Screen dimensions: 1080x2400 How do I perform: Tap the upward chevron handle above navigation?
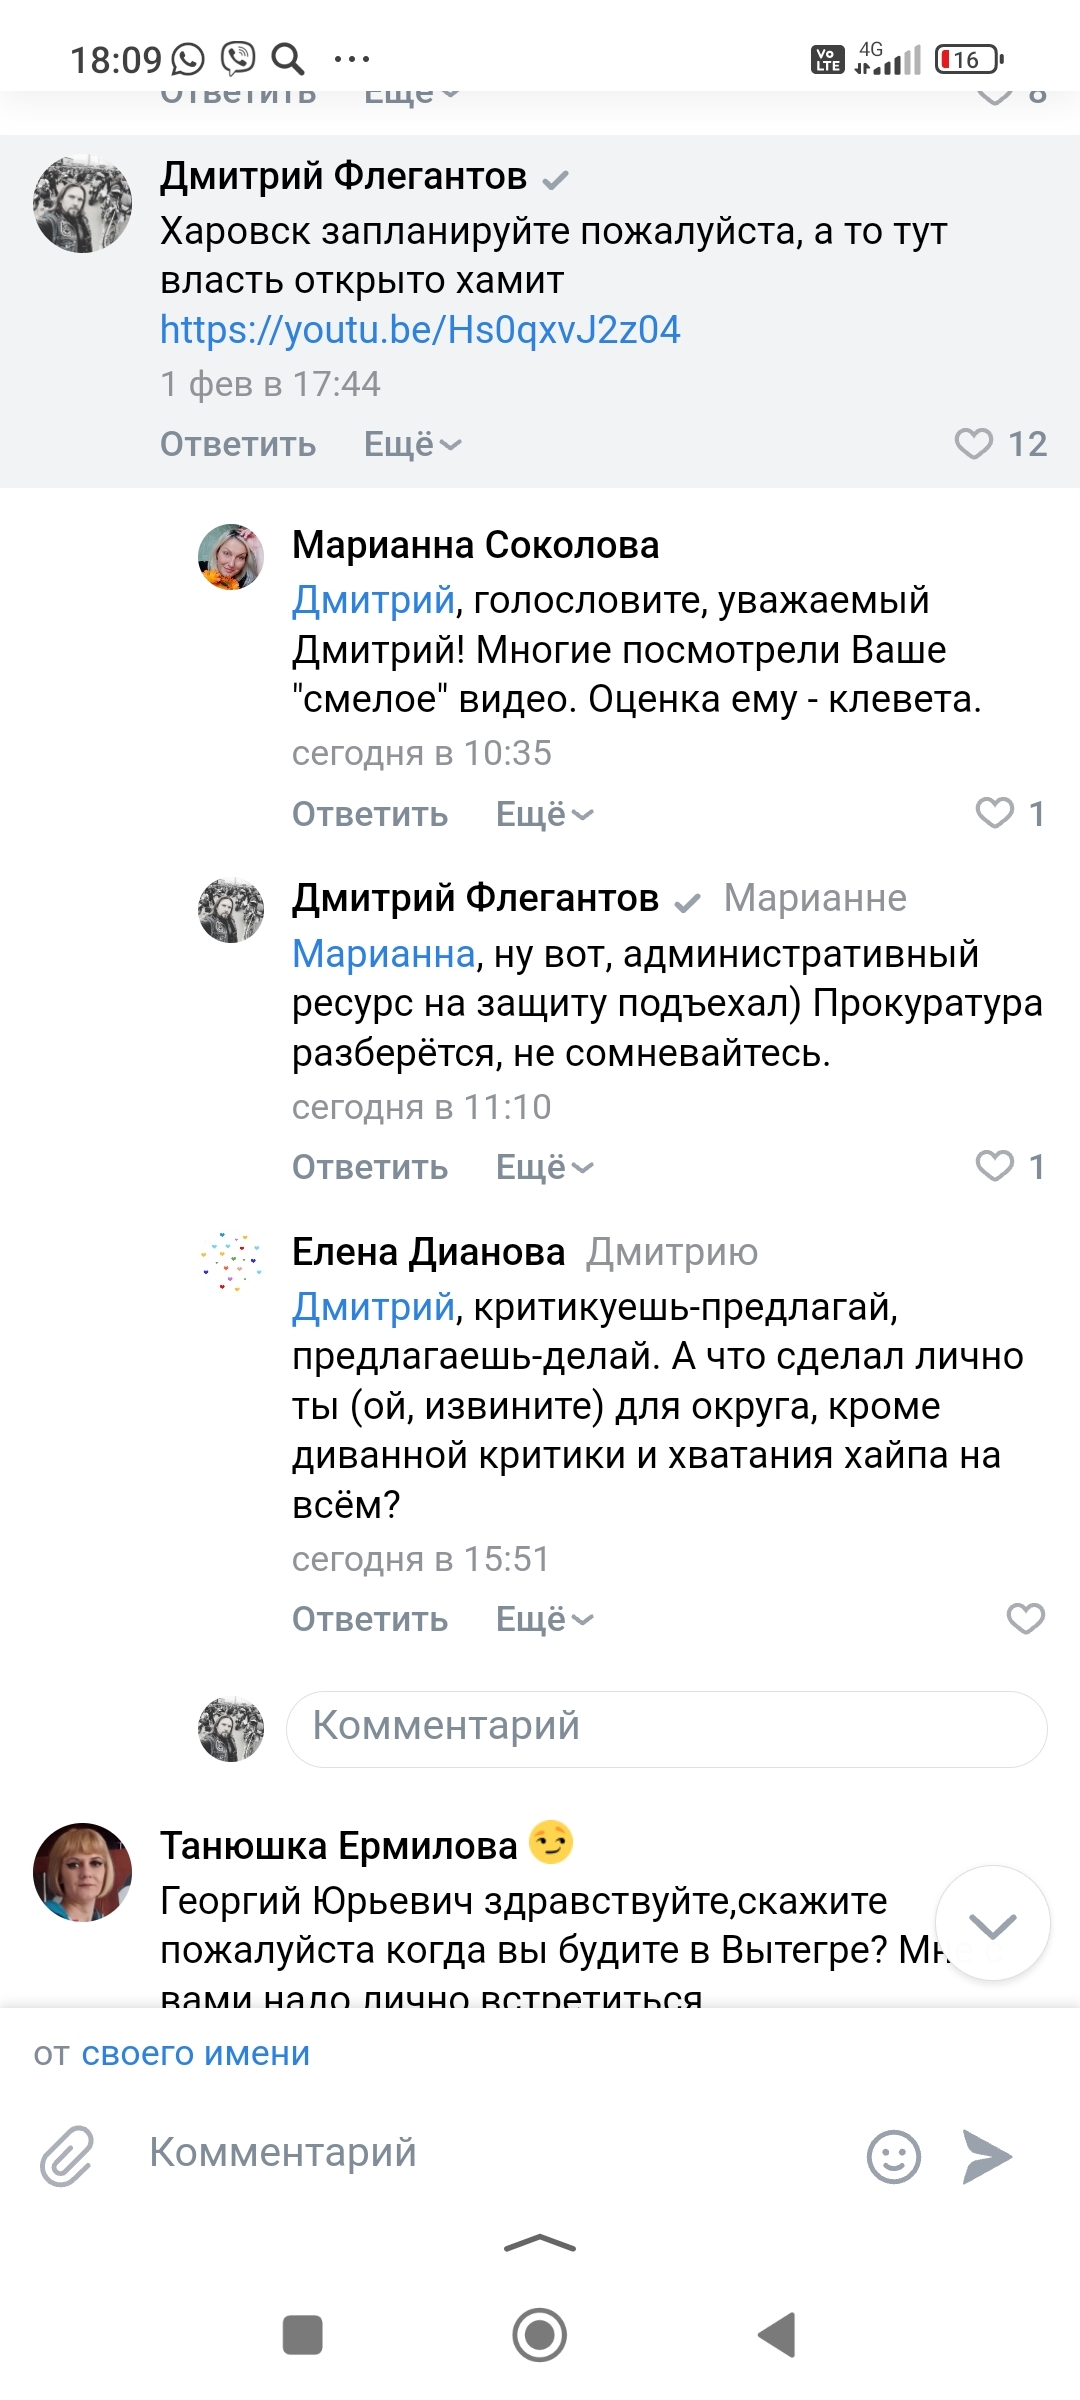point(540,2243)
